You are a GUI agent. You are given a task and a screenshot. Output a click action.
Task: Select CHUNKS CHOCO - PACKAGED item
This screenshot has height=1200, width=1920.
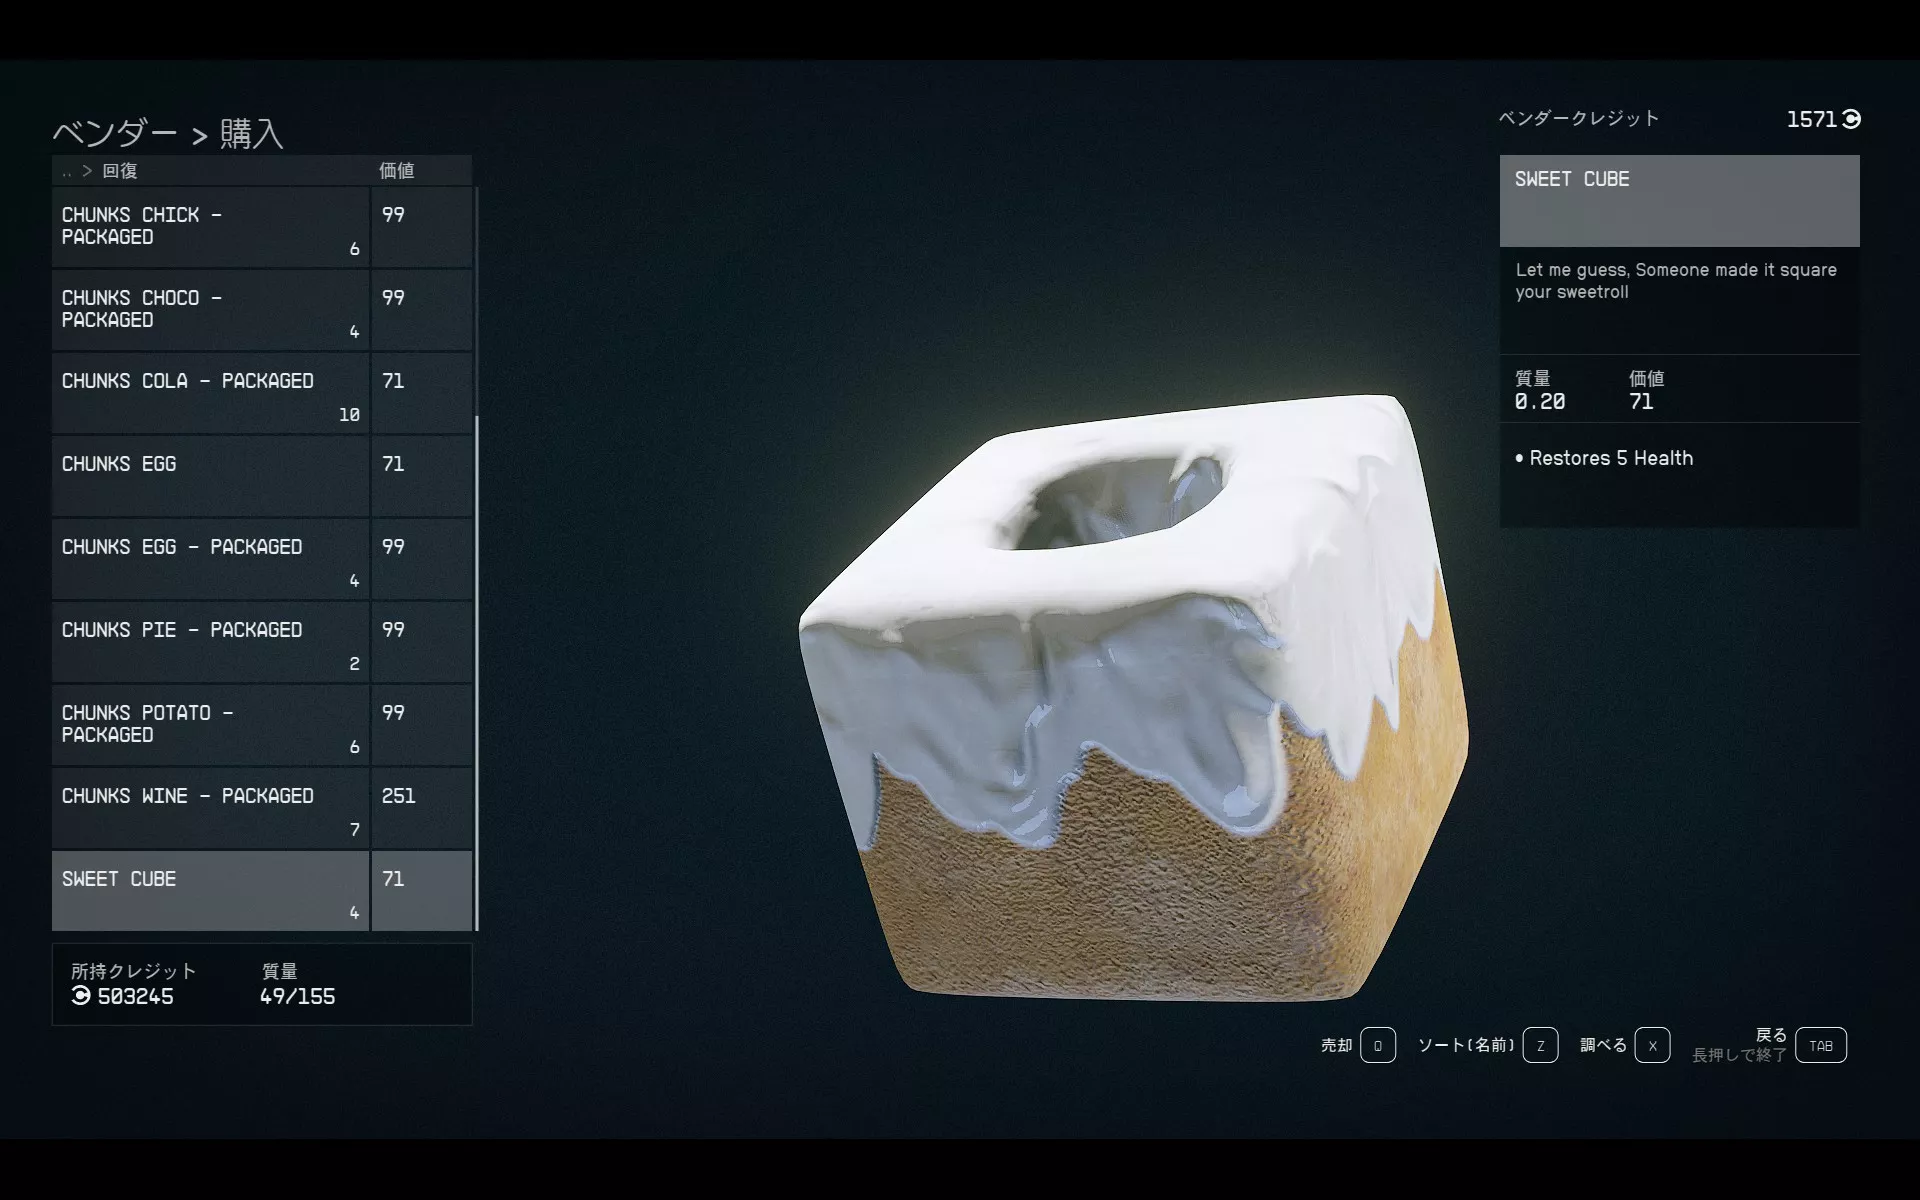[262, 310]
